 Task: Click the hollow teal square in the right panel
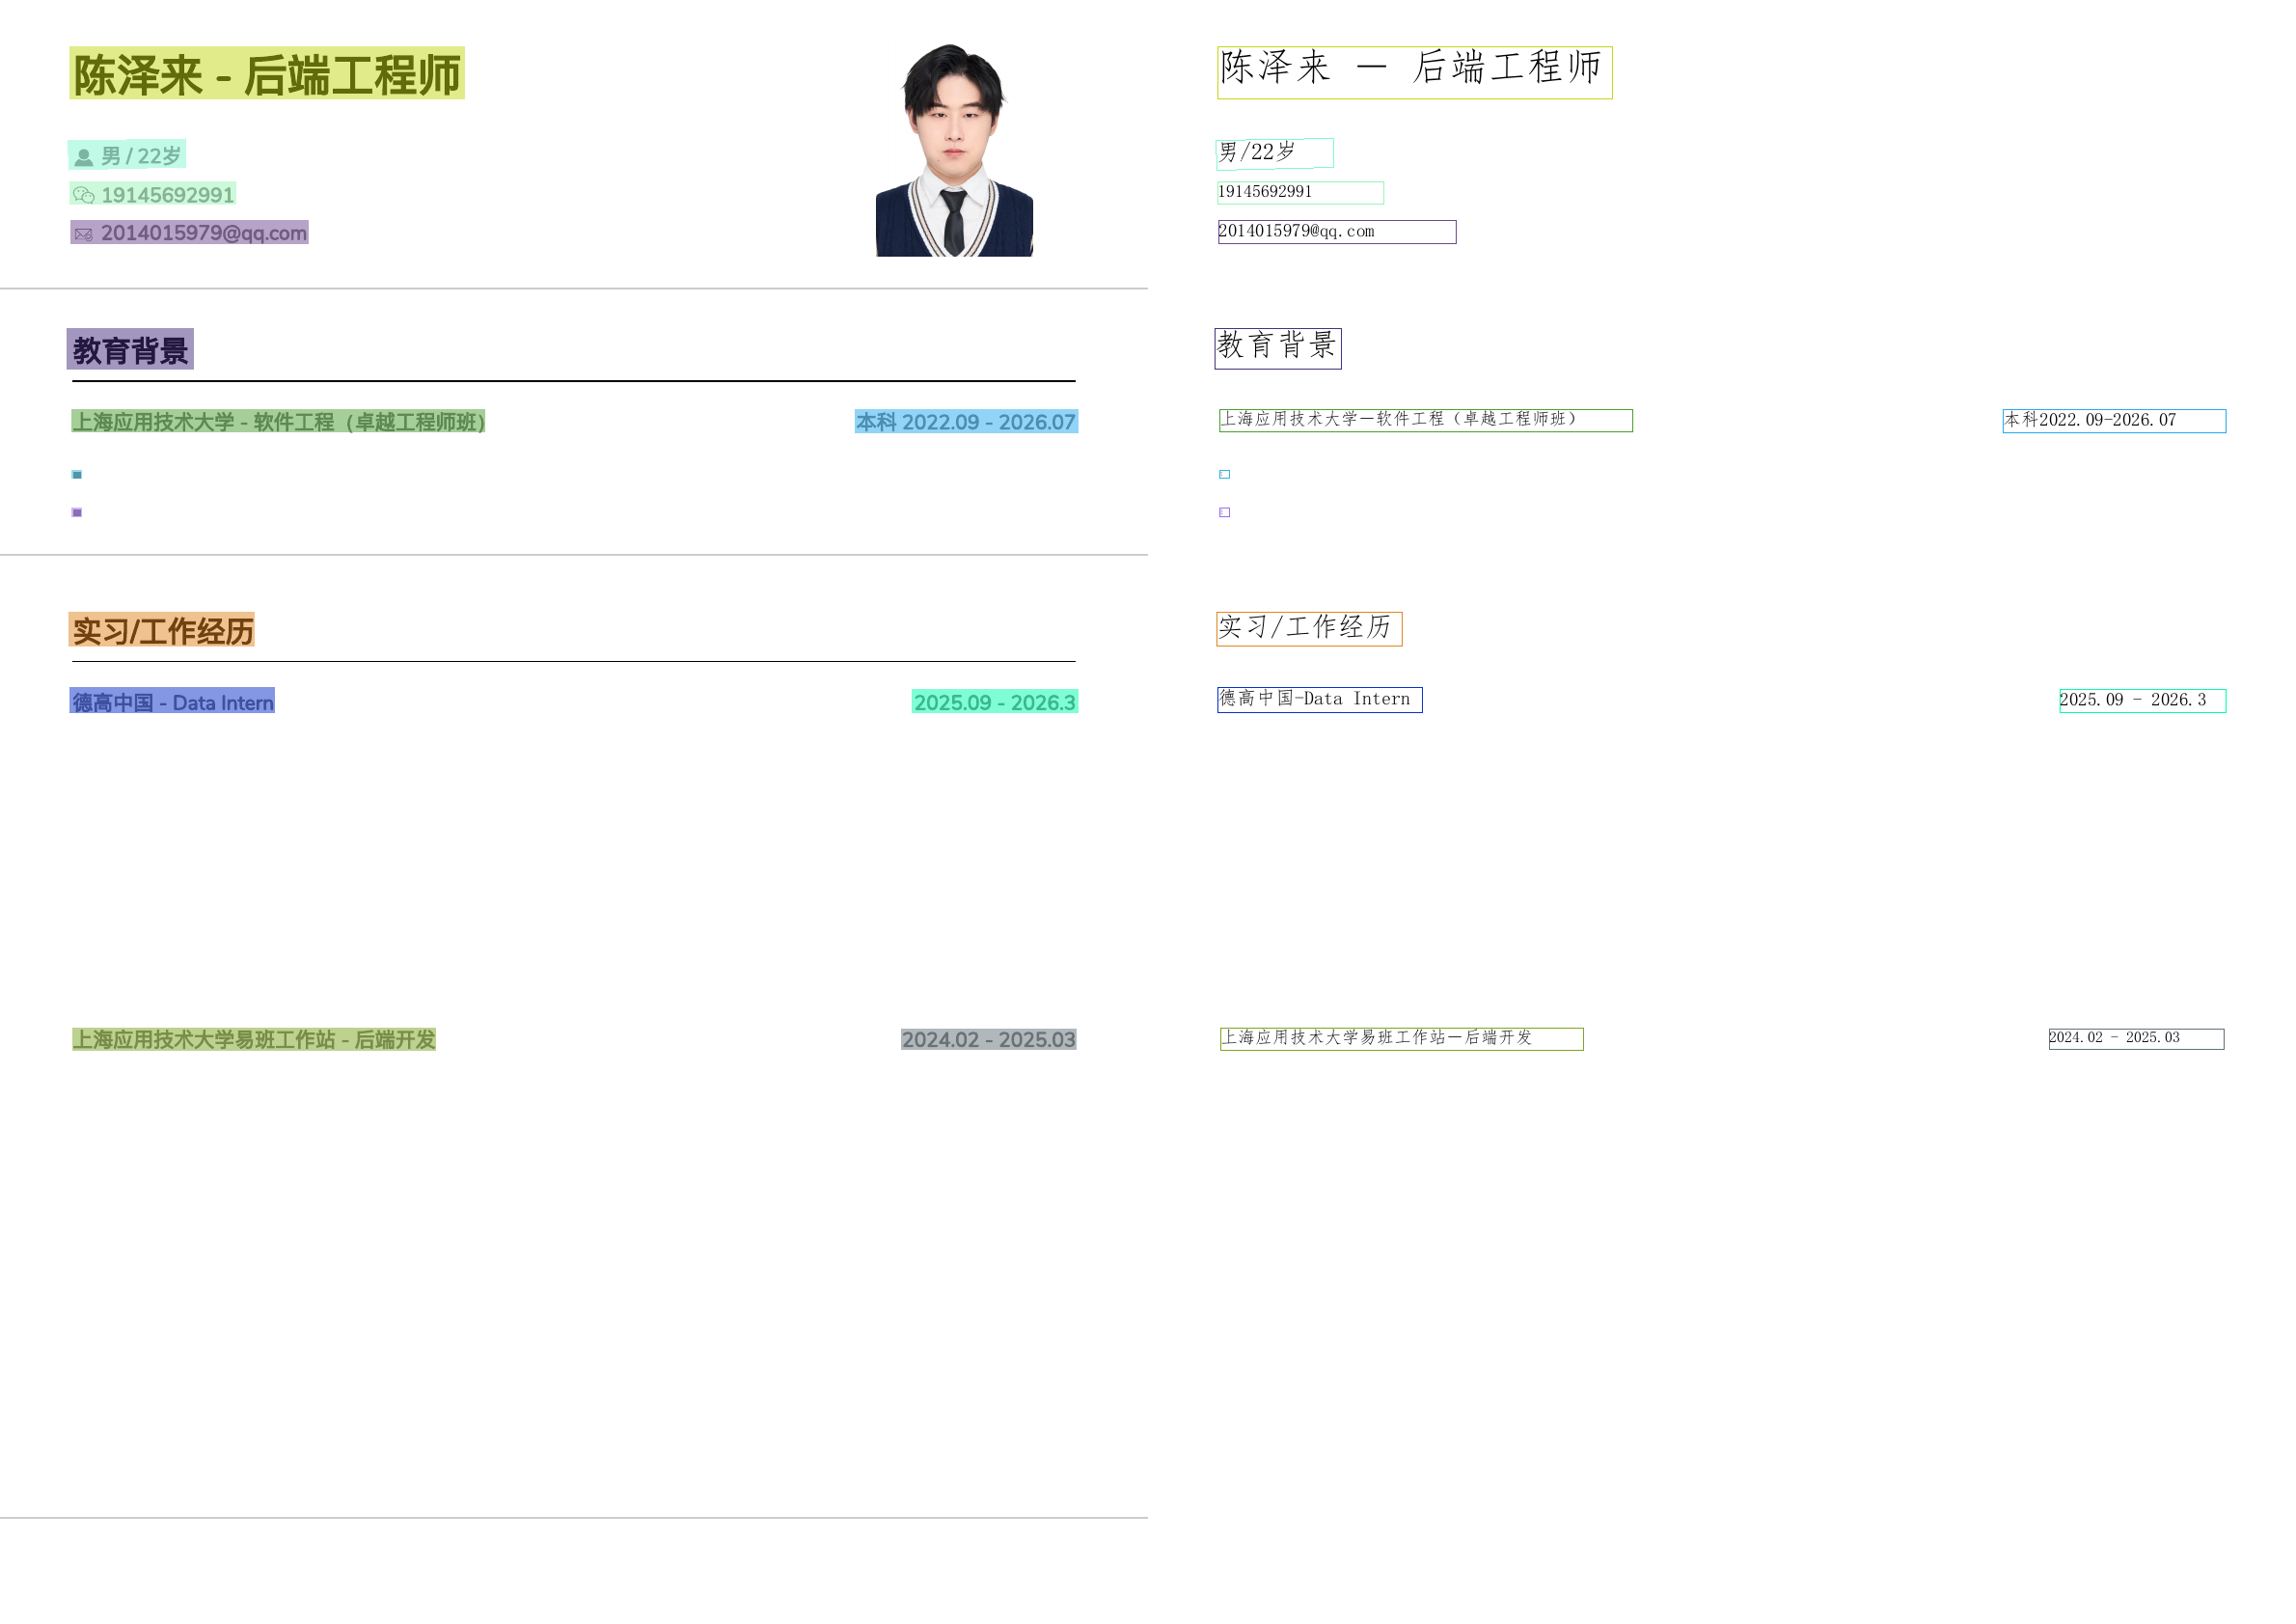tap(1225, 475)
